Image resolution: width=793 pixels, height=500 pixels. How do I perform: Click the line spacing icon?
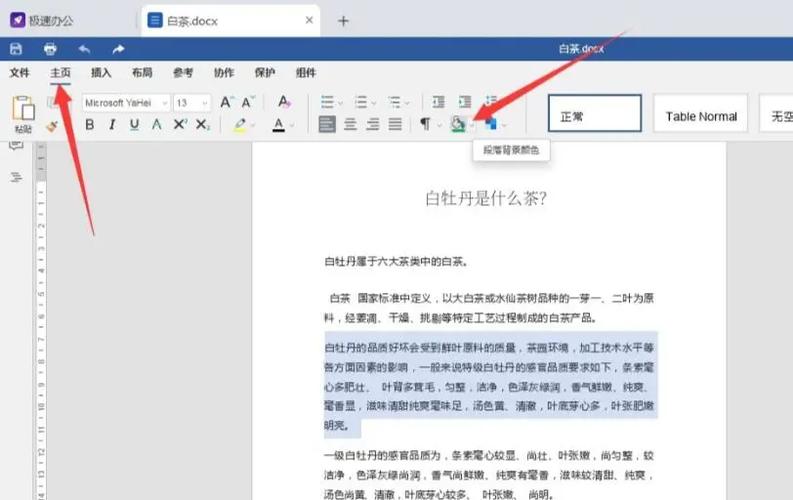click(491, 101)
